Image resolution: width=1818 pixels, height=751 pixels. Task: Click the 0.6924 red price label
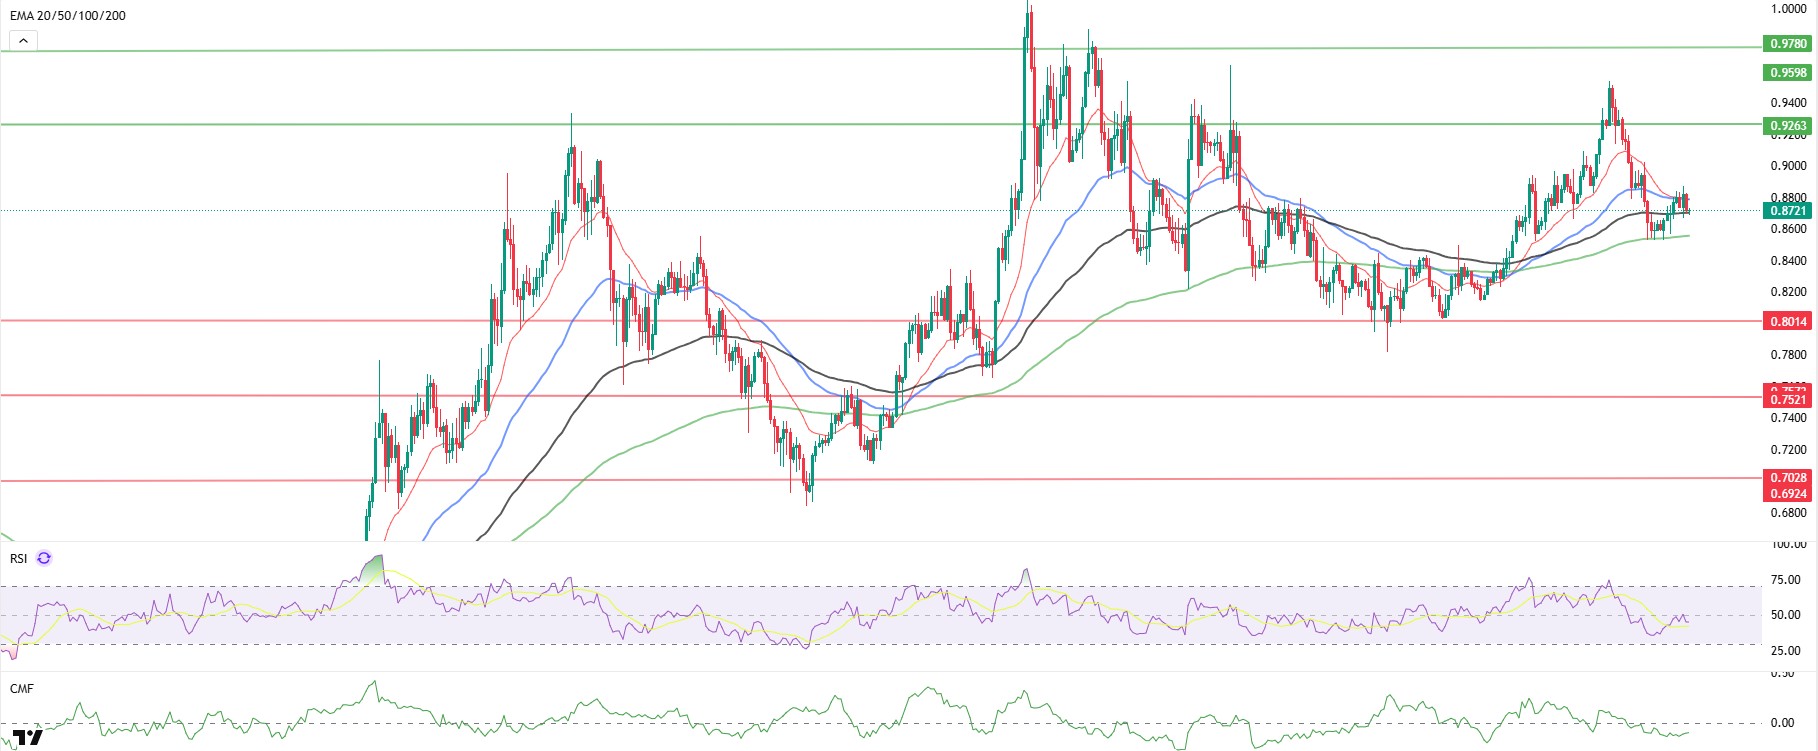[x=1787, y=494]
